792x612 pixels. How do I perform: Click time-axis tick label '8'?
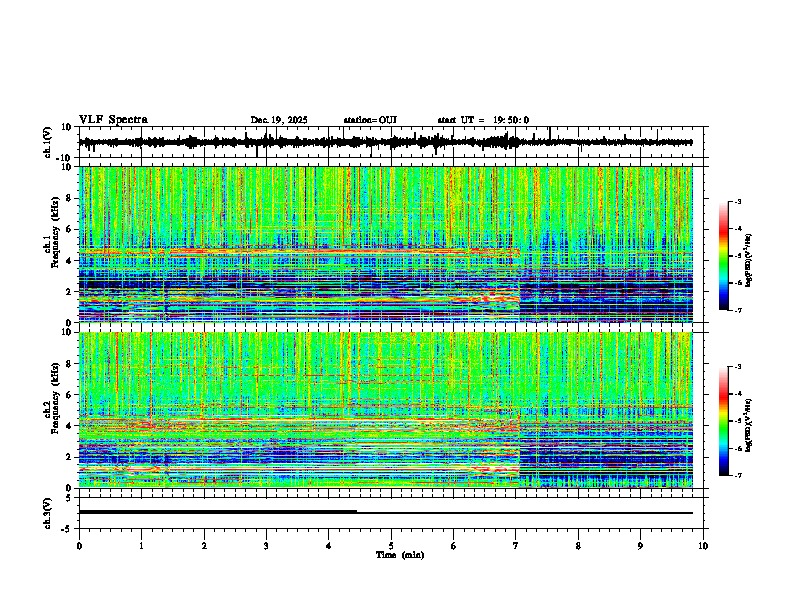(578, 546)
